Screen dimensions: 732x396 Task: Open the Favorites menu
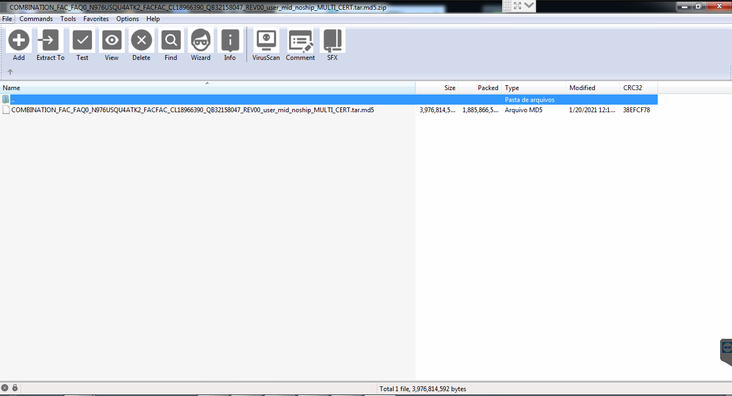96,19
